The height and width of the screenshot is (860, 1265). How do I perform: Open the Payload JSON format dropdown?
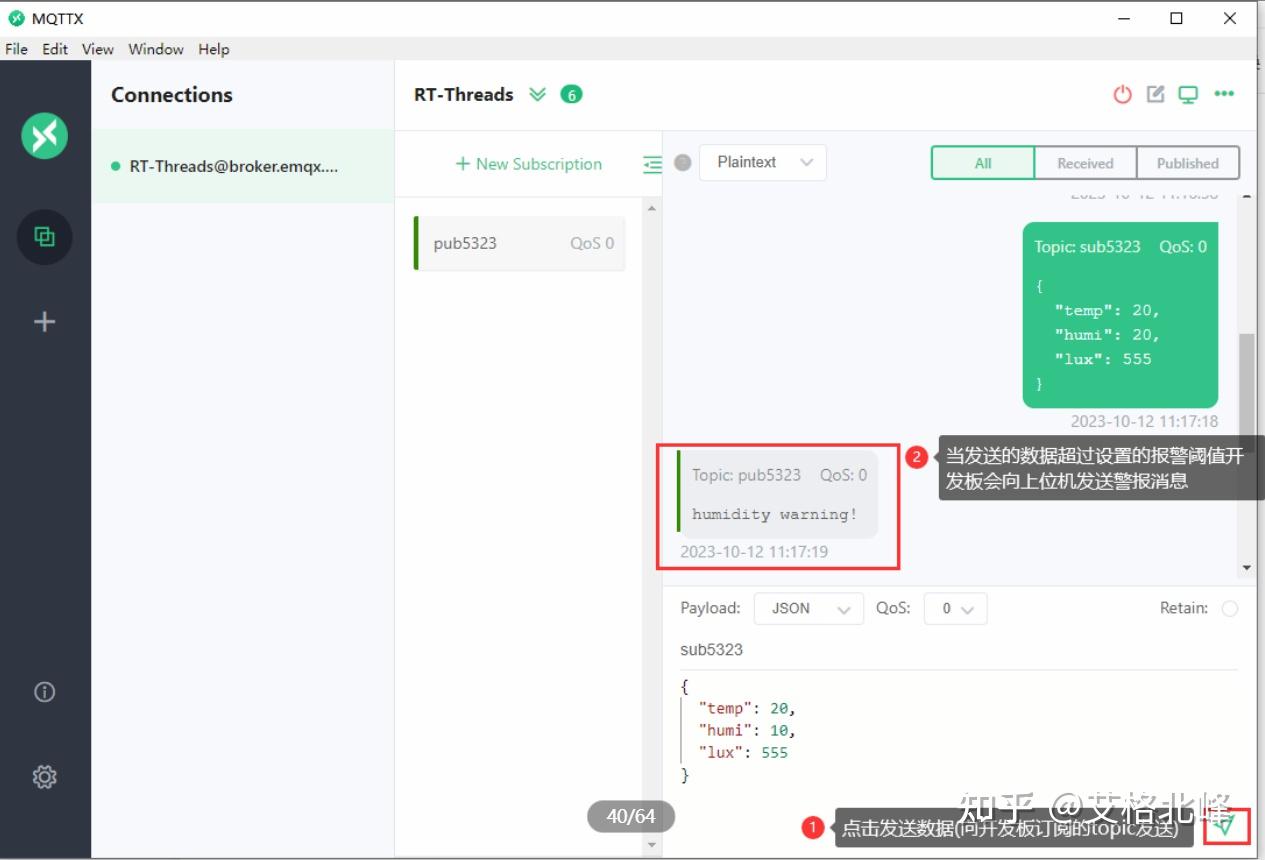(x=809, y=608)
